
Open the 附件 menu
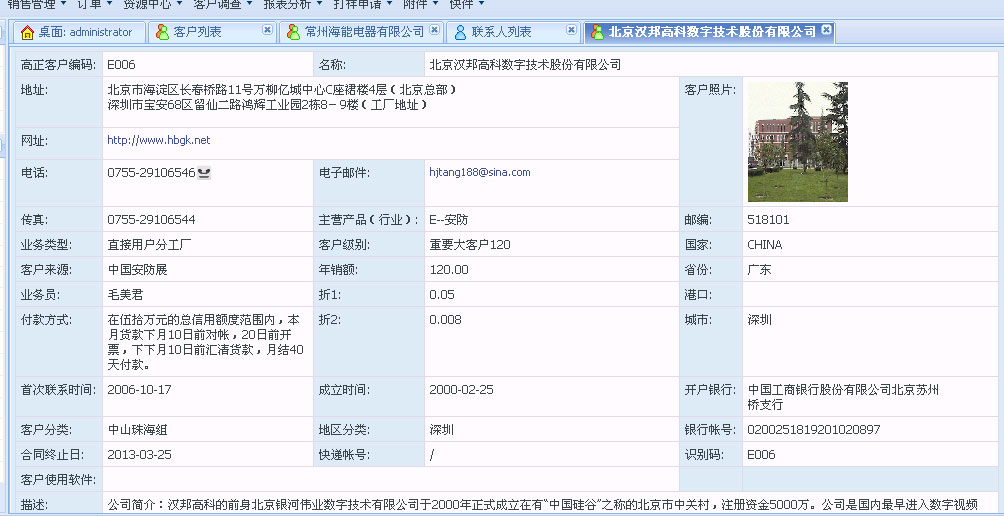pyautogui.click(x=421, y=4)
